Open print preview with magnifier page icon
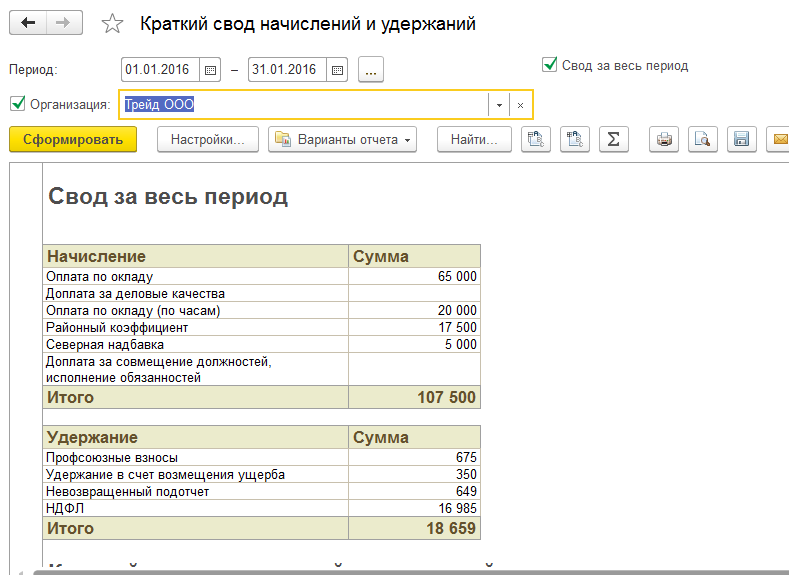Image resolution: width=789 pixels, height=575 pixels. point(702,140)
